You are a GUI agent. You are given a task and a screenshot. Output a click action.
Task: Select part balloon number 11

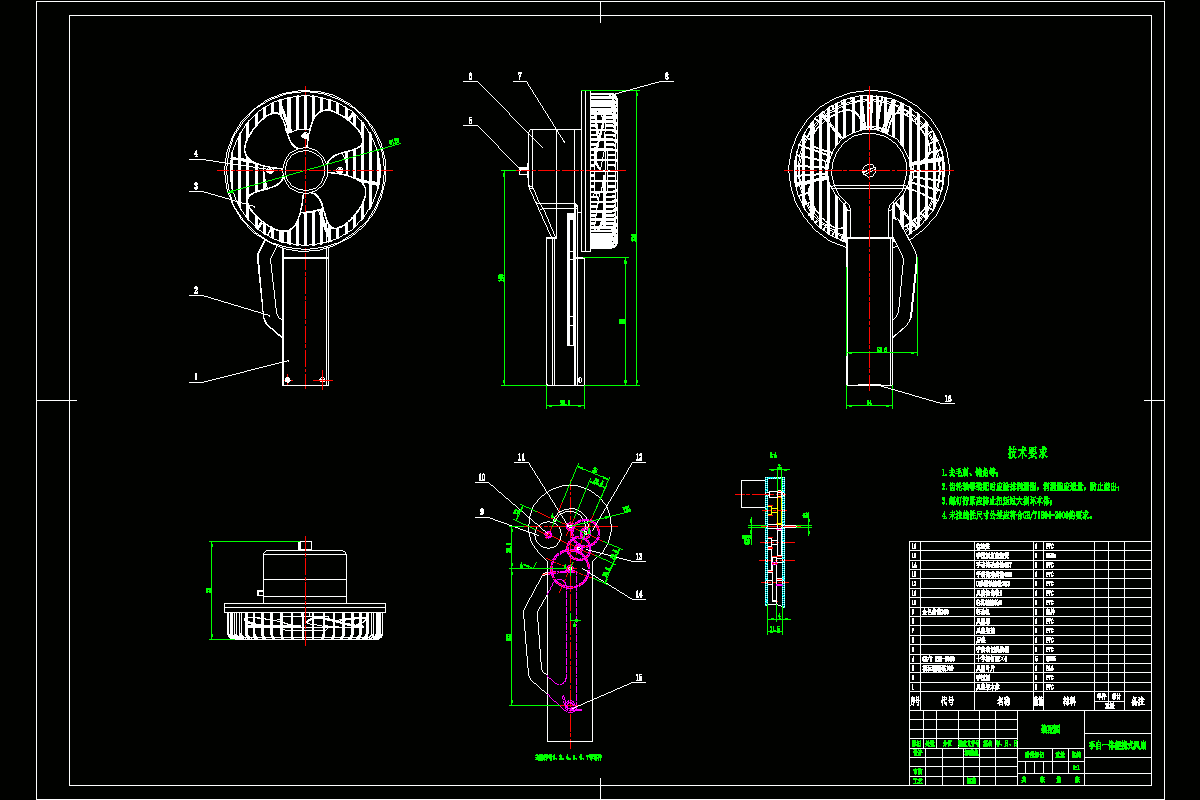coord(521,457)
